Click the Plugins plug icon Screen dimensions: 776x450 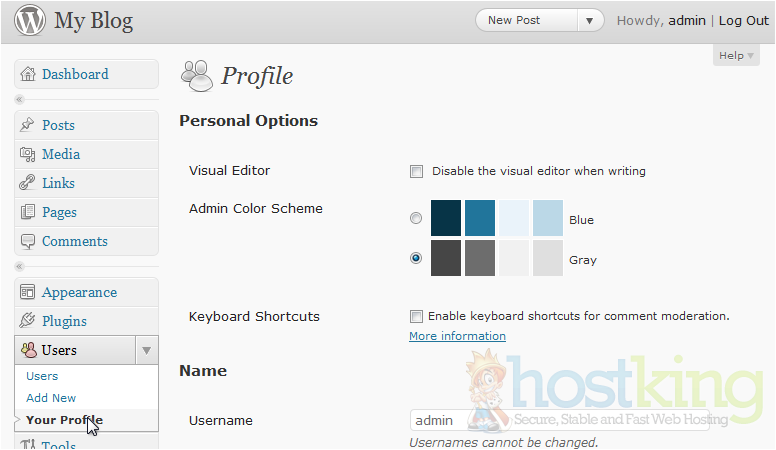28,322
